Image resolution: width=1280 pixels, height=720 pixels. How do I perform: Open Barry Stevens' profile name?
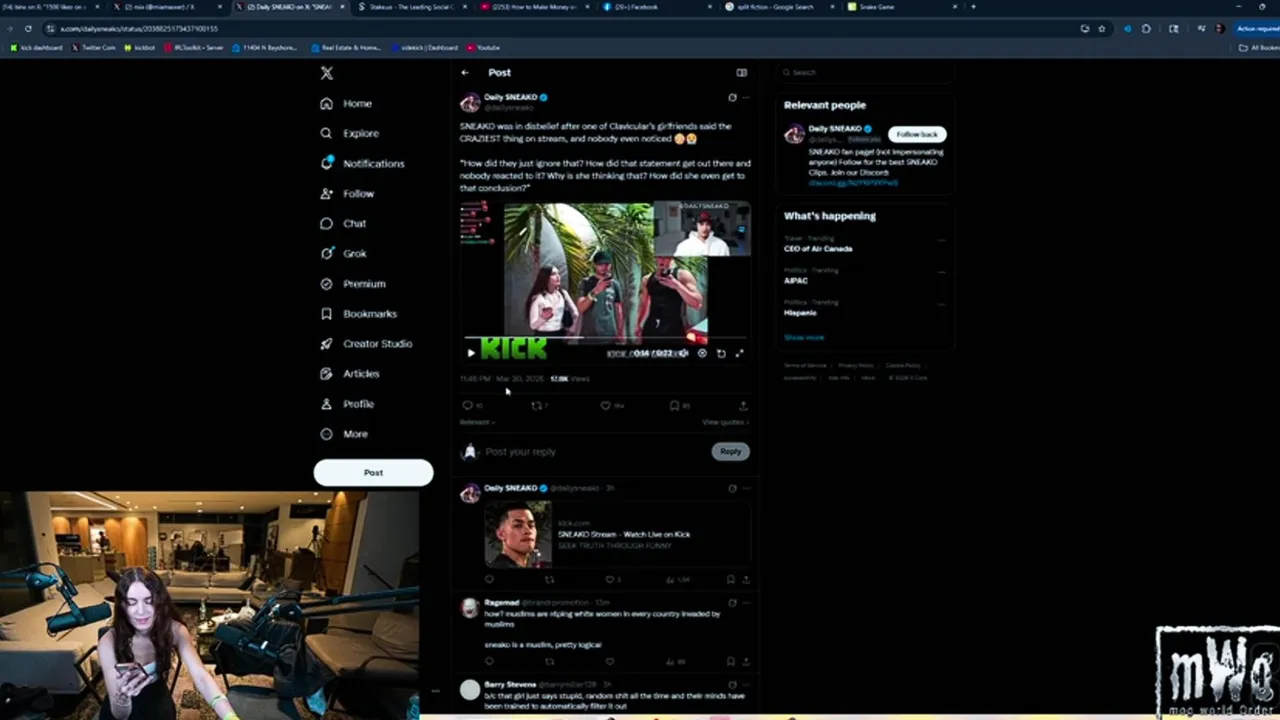[x=510, y=684]
